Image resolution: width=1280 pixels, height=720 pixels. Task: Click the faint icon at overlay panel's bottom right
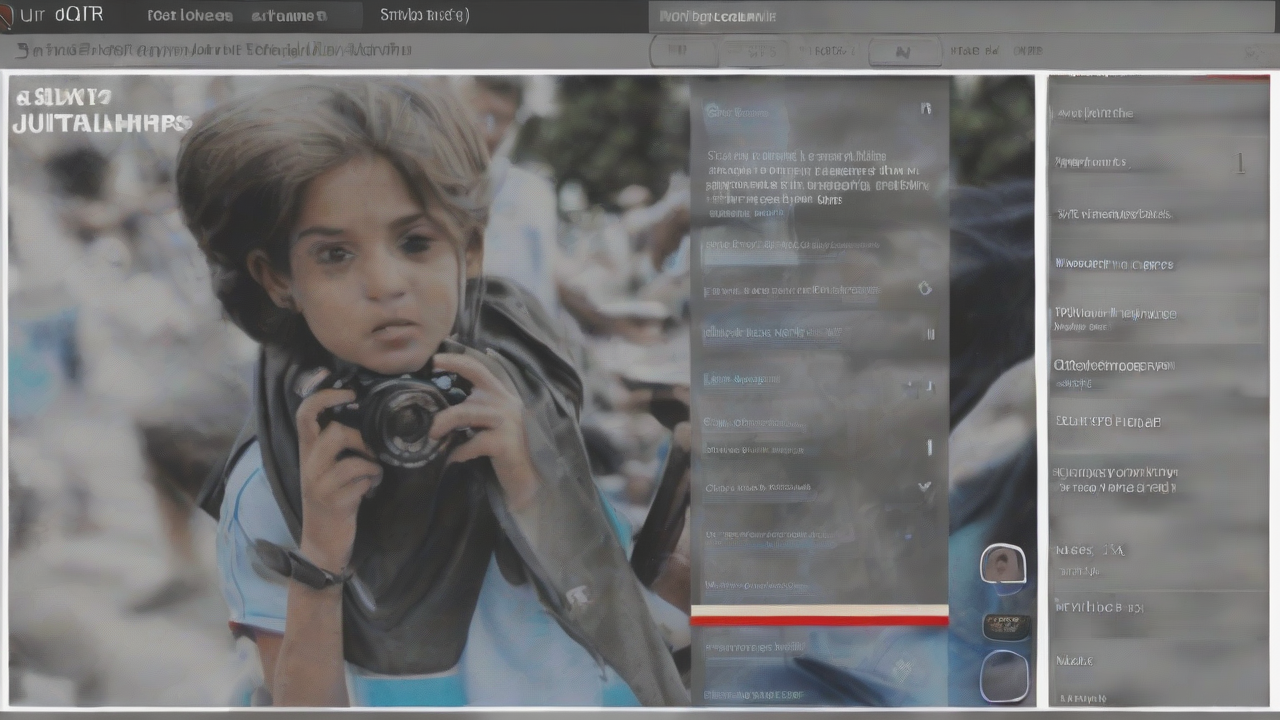point(901,669)
